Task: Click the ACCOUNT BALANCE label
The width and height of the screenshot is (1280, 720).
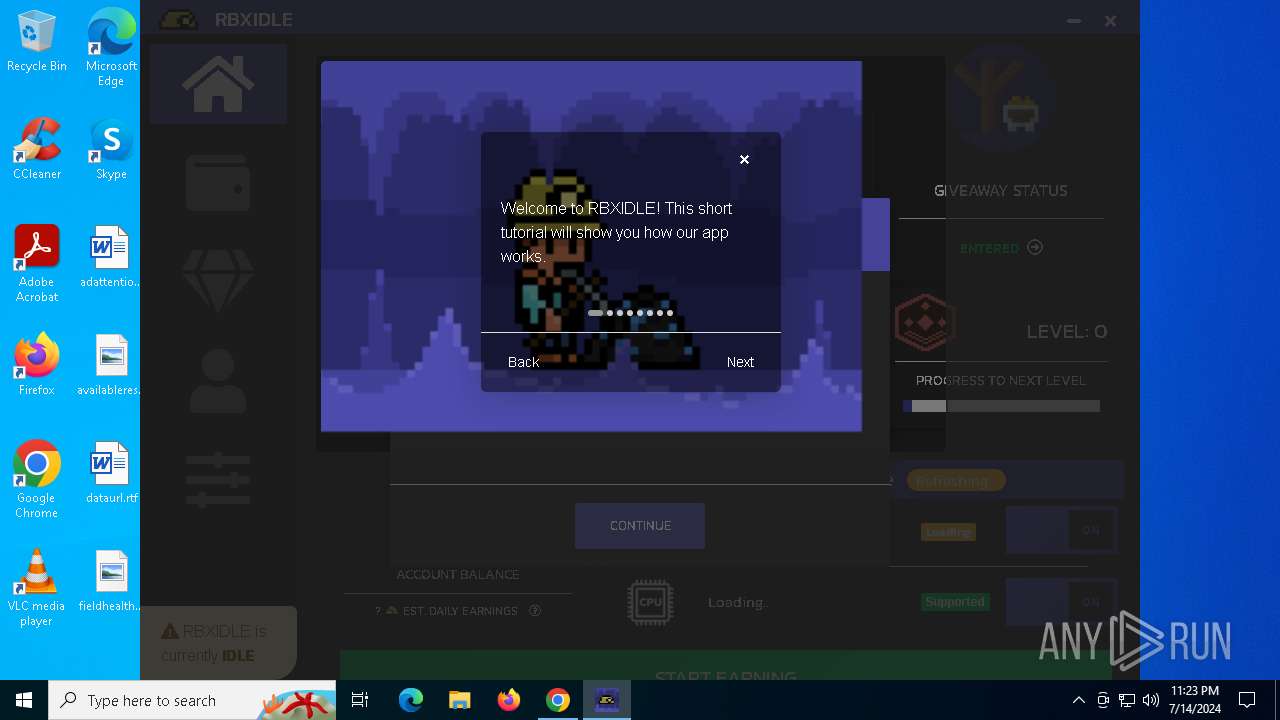Action: coord(458,574)
